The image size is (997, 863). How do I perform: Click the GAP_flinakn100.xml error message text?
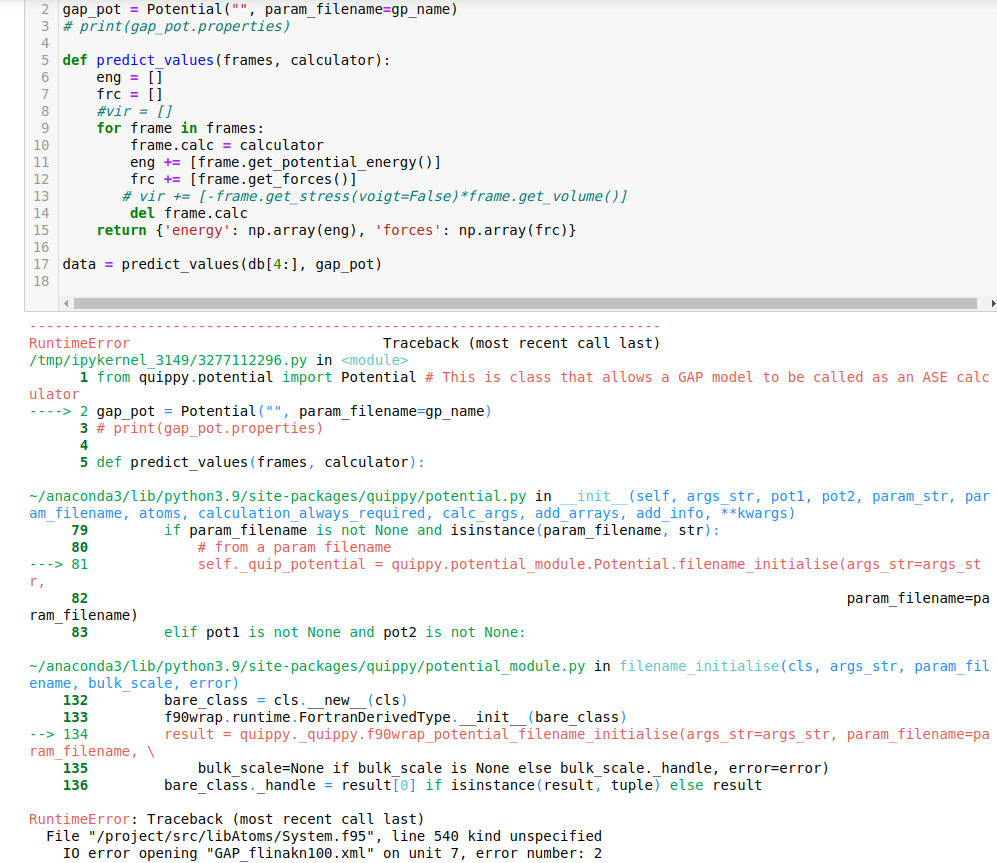[275, 853]
